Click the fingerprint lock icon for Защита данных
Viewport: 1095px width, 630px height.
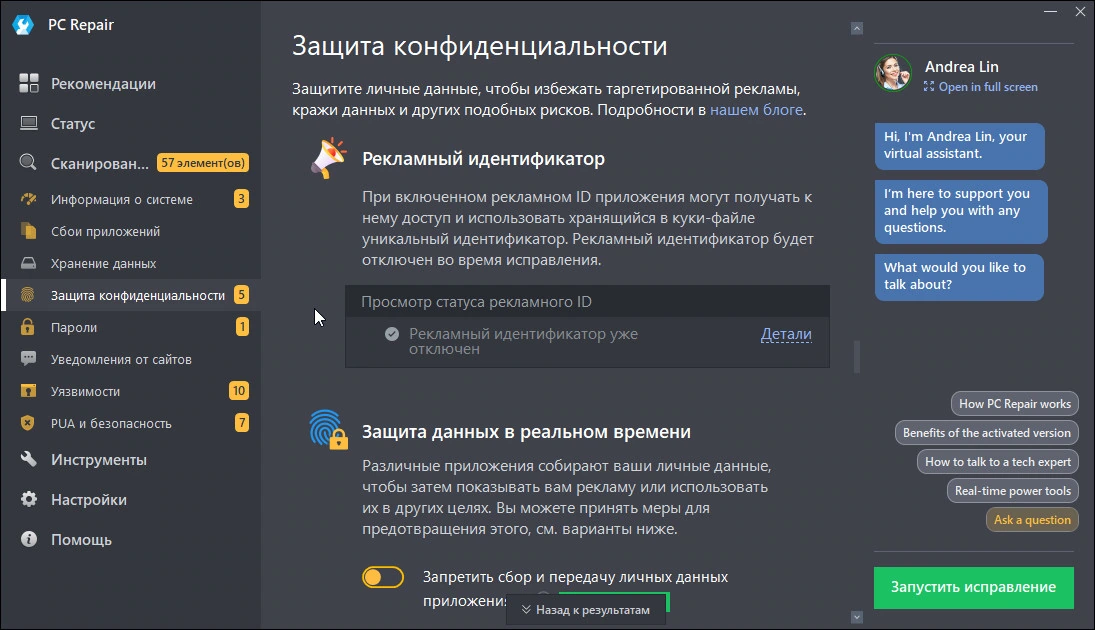(328, 430)
